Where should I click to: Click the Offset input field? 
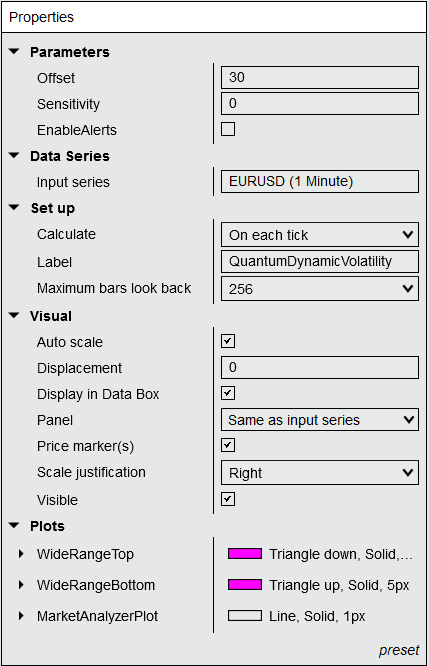click(x=320, y=77)
